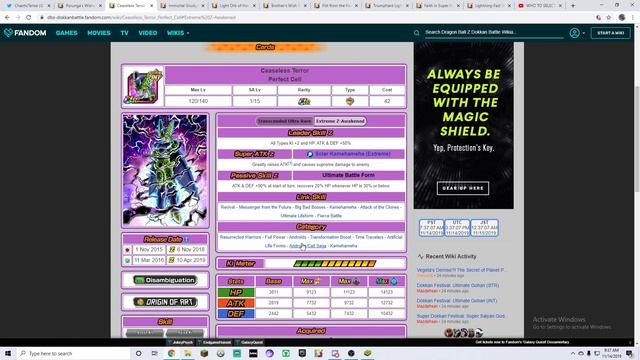640x360 pixels.
Task: Open the Kamehameha category link
Action: click(343, 246)
